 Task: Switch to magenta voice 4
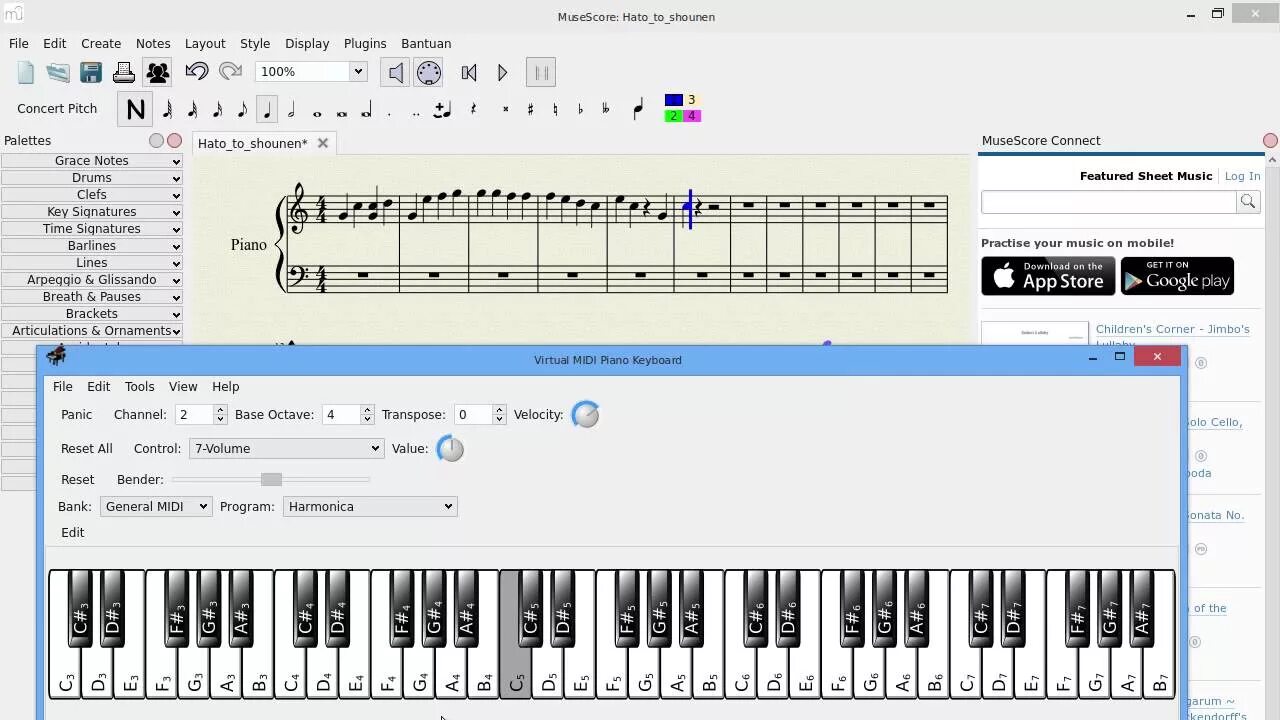(691, 116)
